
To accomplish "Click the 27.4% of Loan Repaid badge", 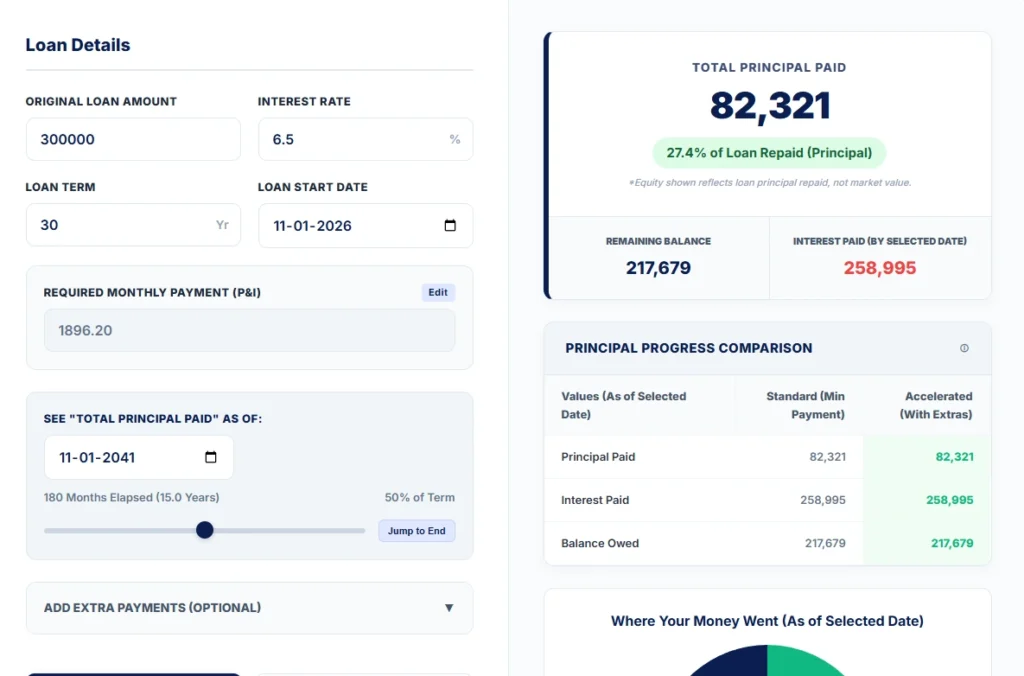I will (x=768, y=152).
